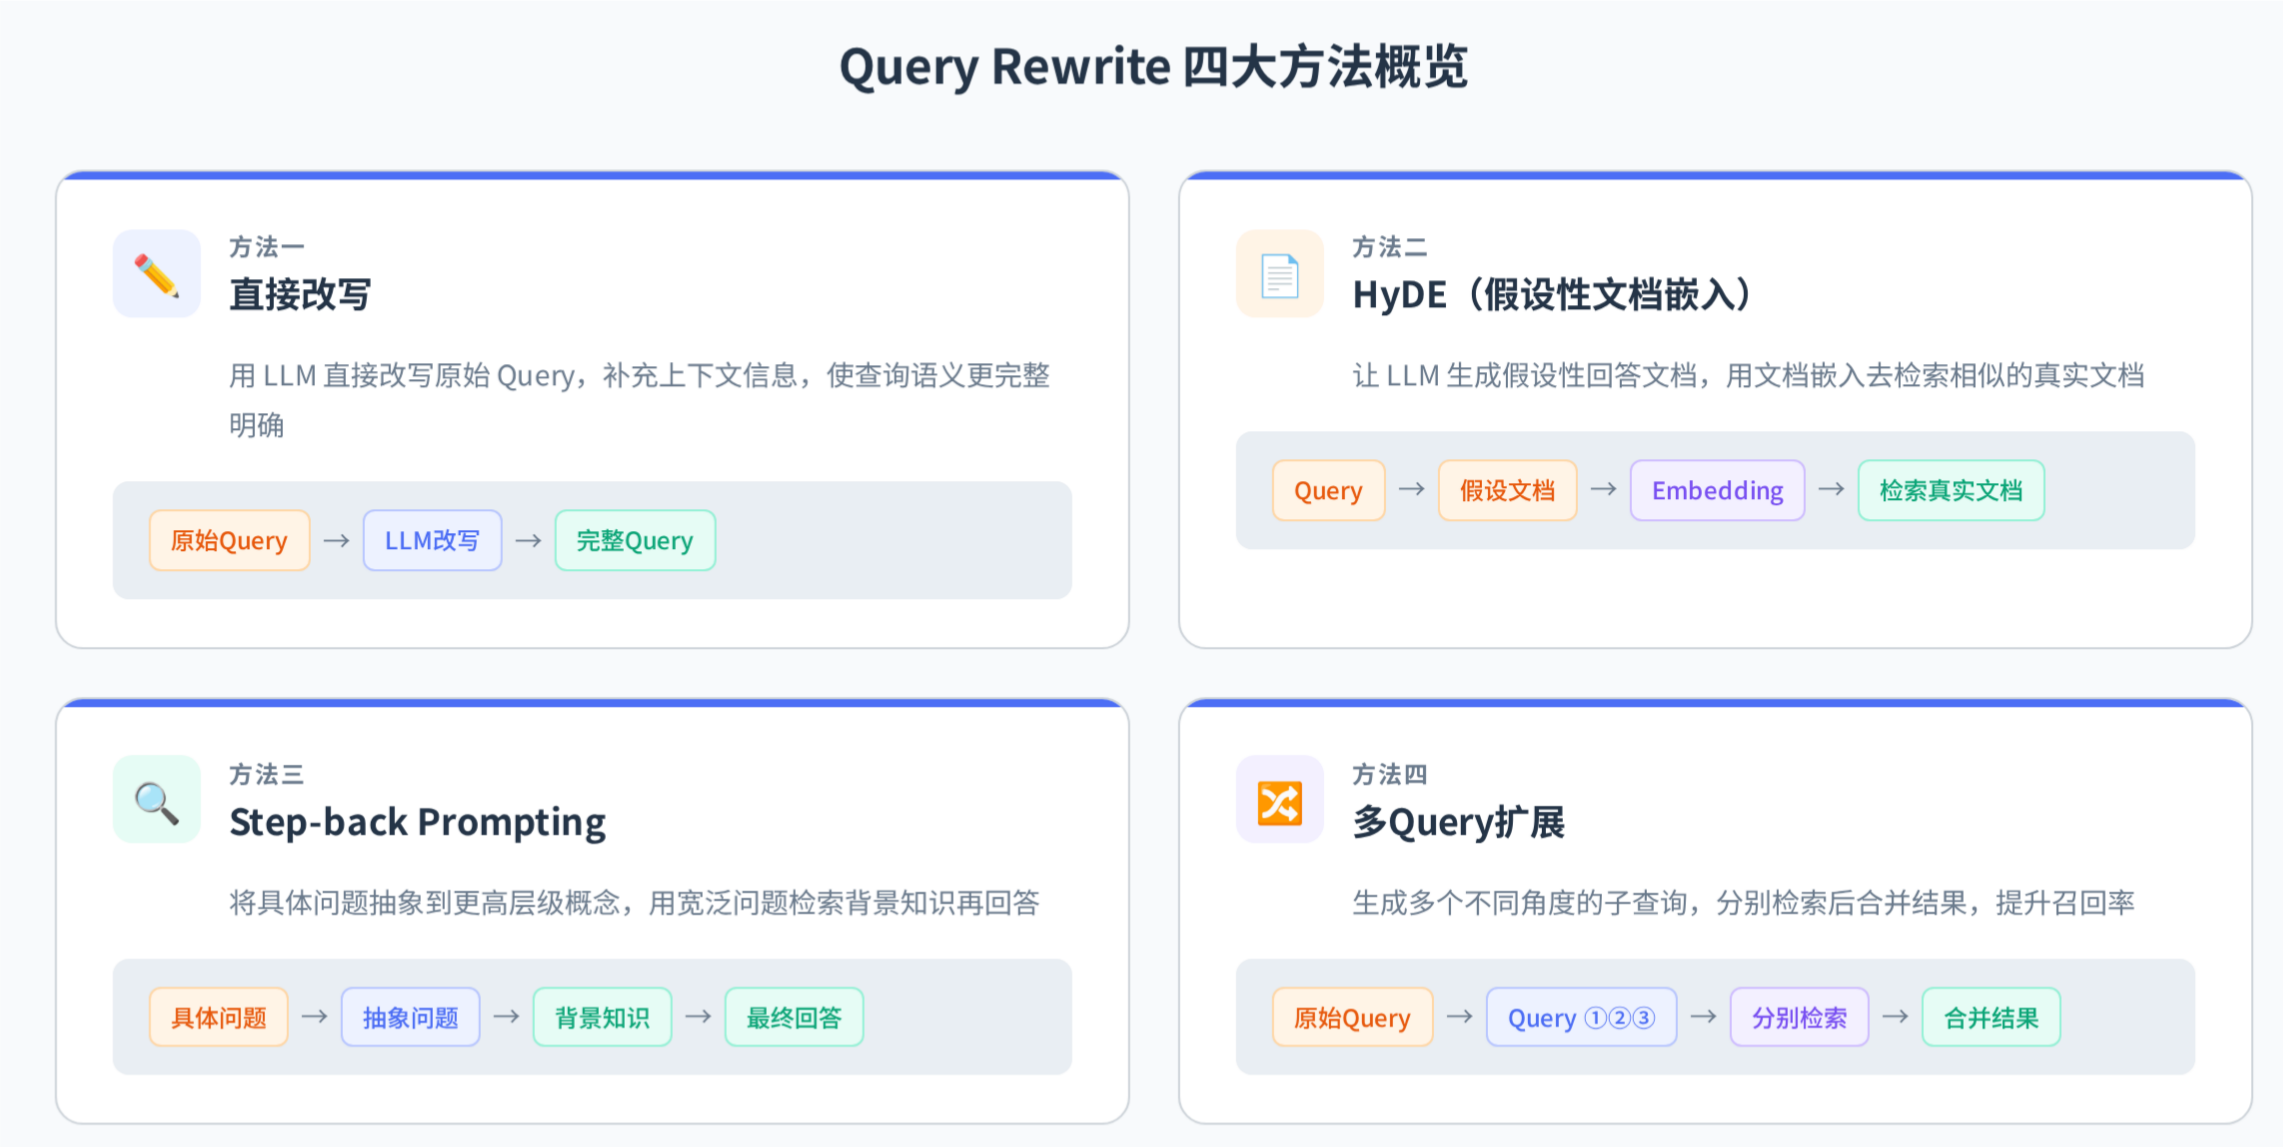The width and height of the screenshot is (2285, 1148).
Task: Click the LLM改写 chip
Action: pyautogui.click(x=432, y=541)
